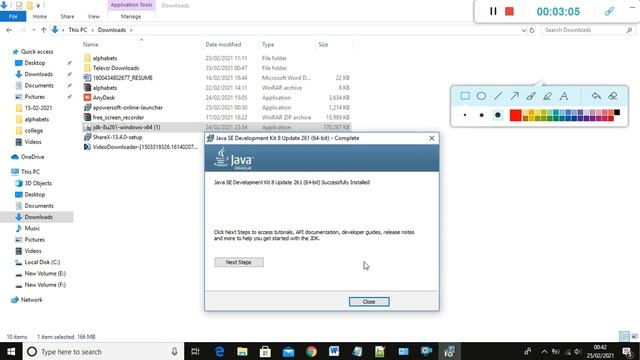Choose the smallest brush thickness
Screen dimensions: 640x360
pyautogui.click(x=465, y=115)
